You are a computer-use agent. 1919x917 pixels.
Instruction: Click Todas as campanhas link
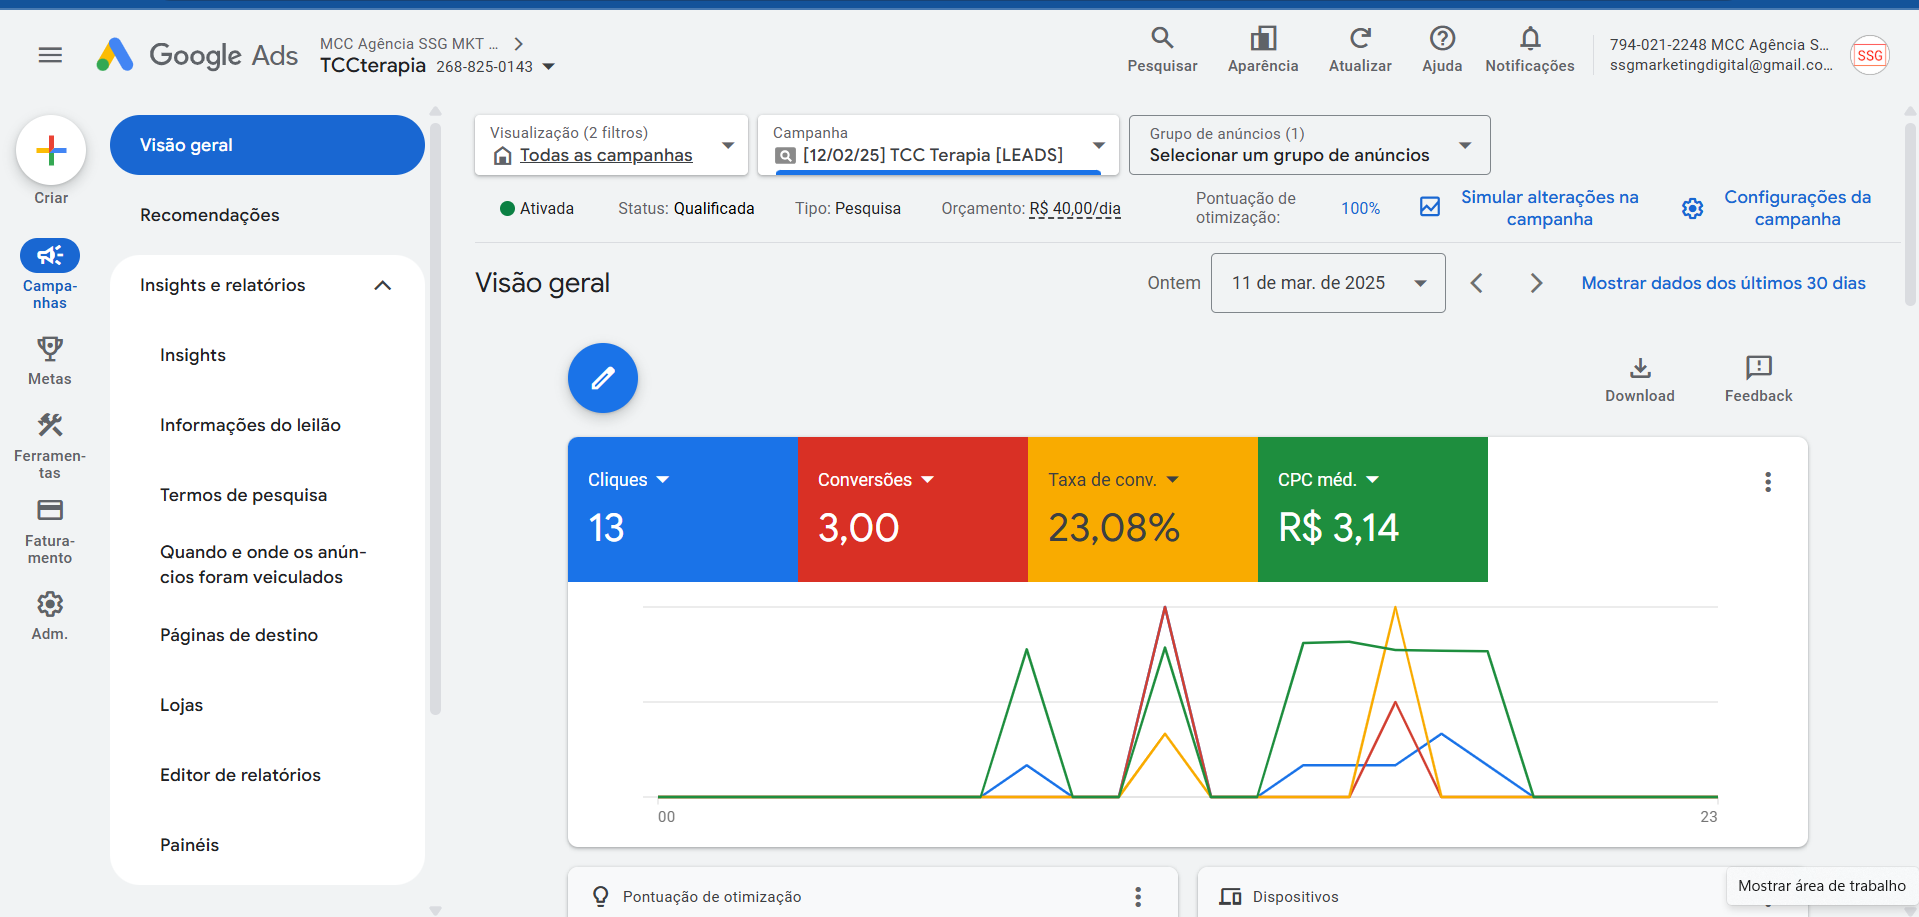point(606,155)
